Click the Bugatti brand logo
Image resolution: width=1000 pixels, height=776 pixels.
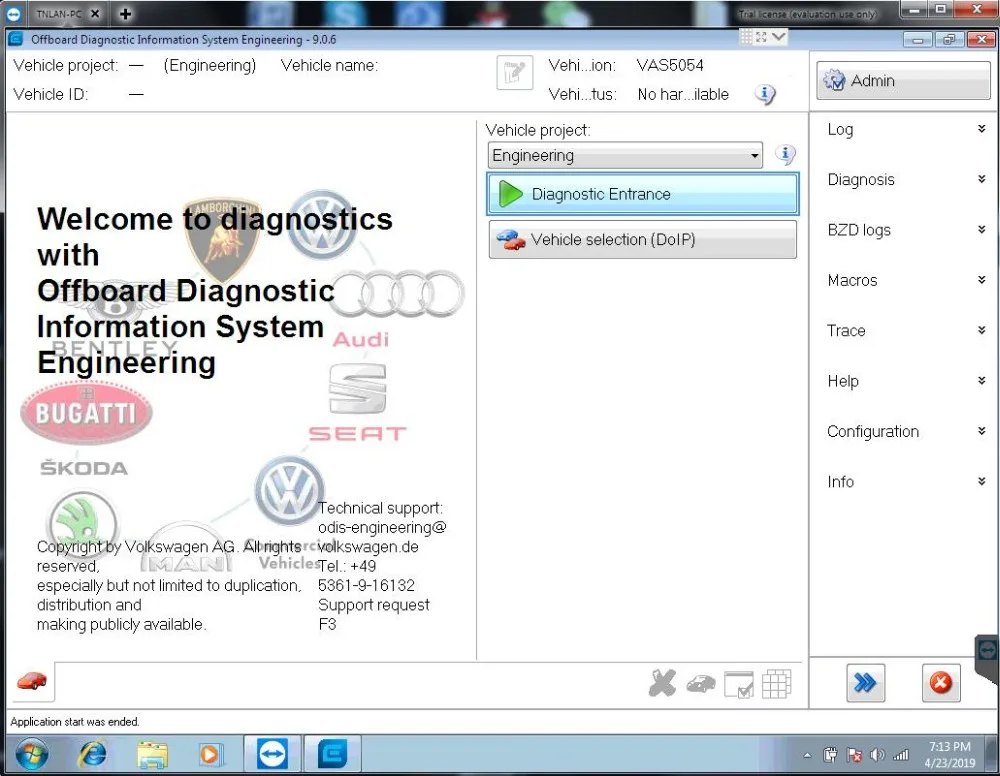(86, 413)
